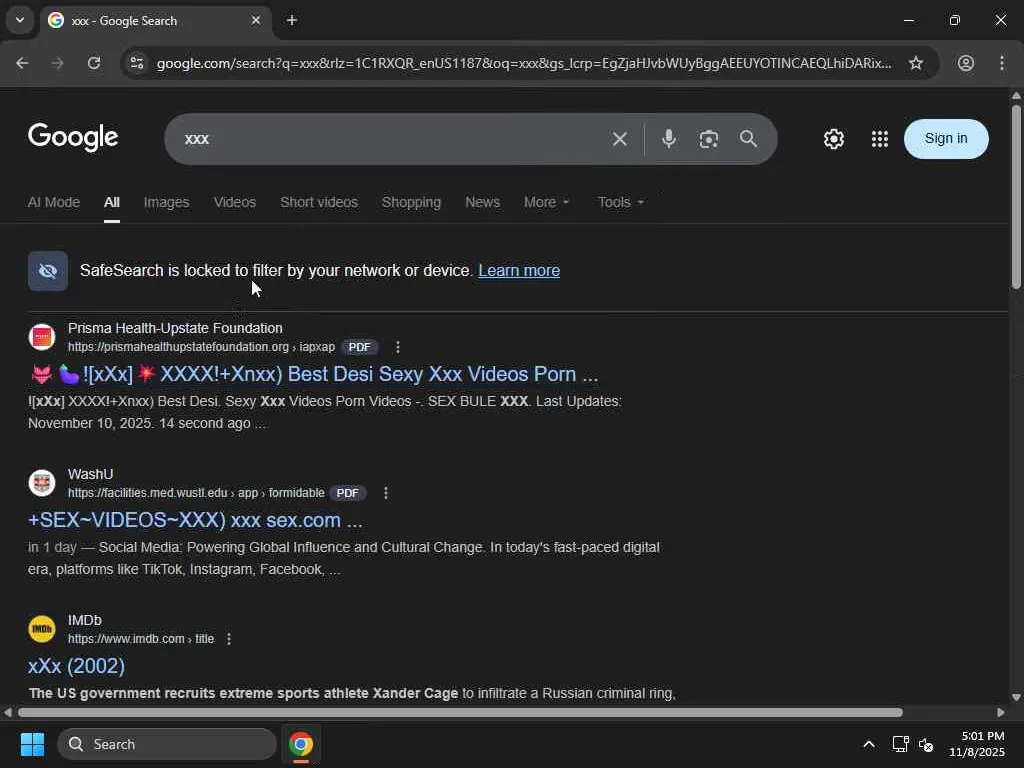This screenshot has height=768, width=1024.
Task: Switch to AI Mode tab
Action: click(54, 202)
